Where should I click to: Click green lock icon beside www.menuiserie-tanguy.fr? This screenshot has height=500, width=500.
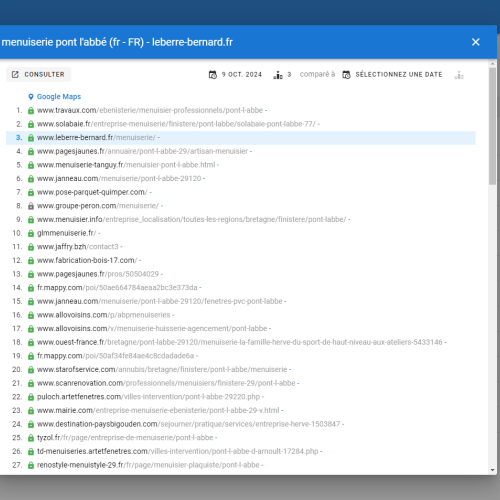(x=31, y=165)
